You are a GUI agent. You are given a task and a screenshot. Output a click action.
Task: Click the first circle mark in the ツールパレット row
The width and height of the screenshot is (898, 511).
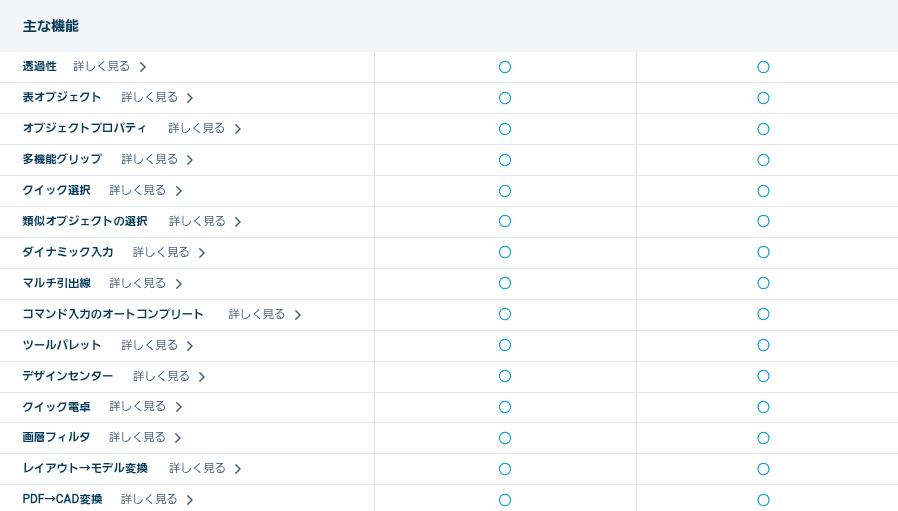[505, 345]
